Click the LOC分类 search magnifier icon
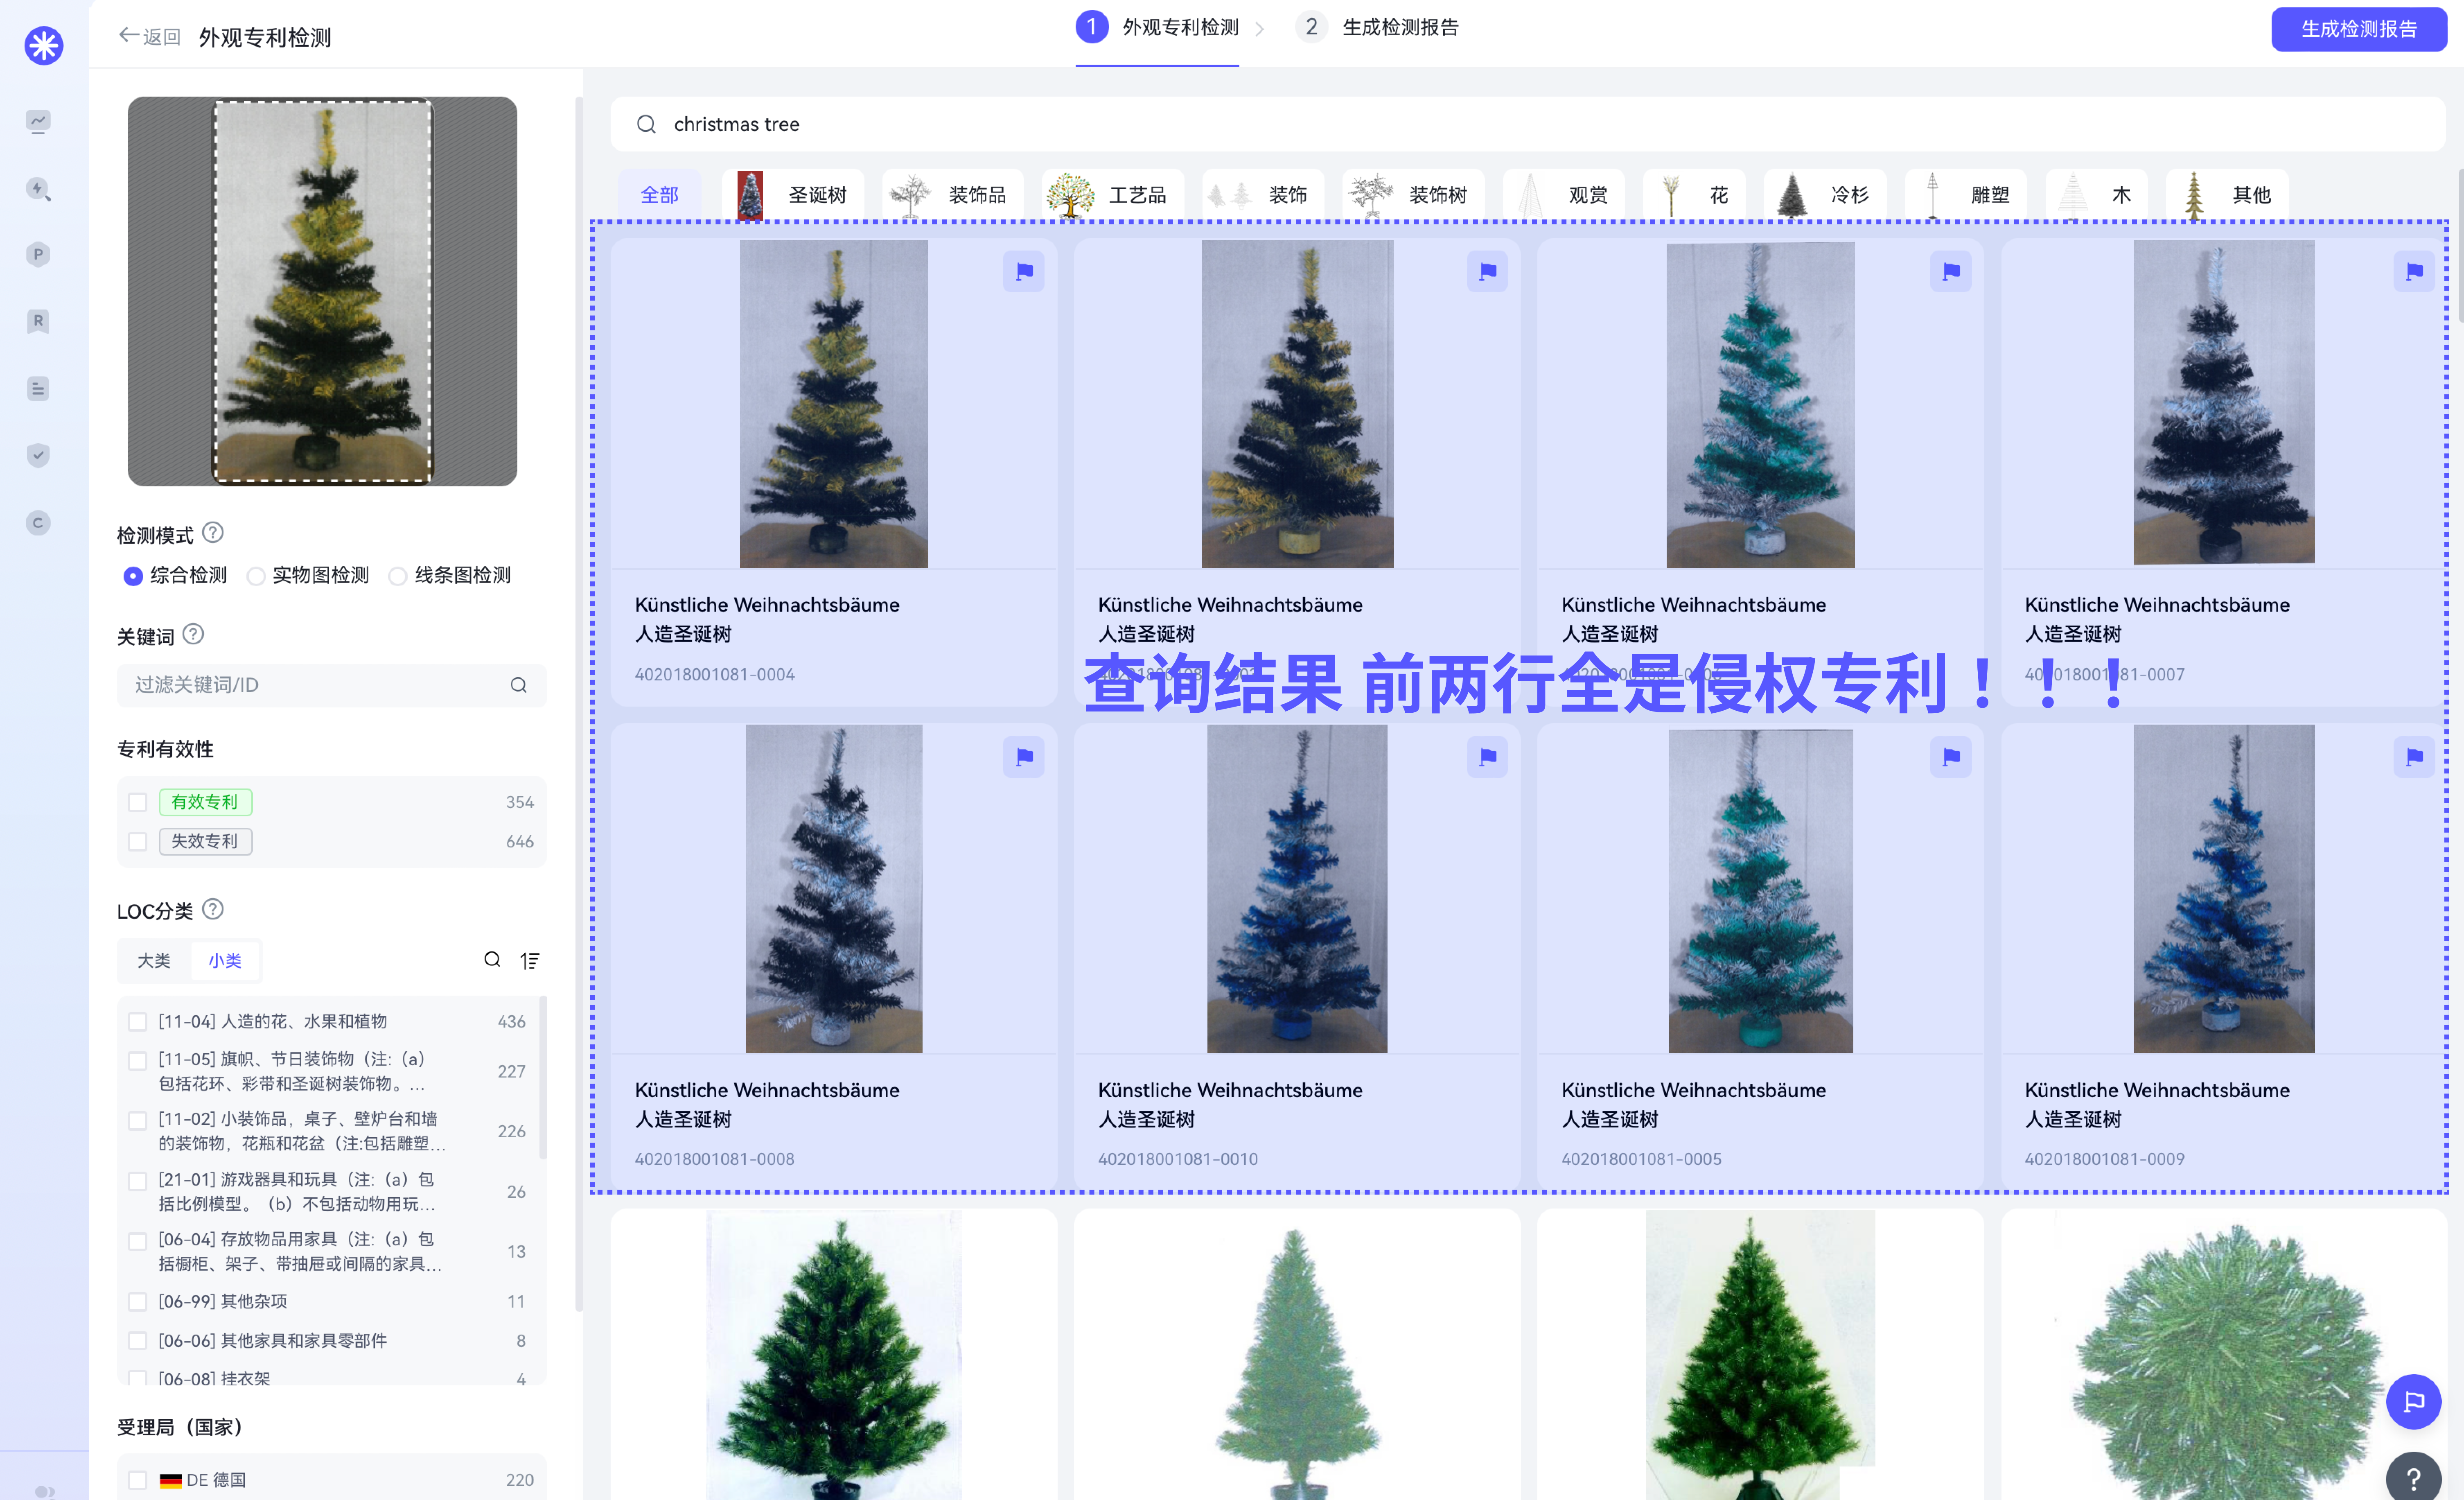Image resolution: width=2464 pixels, height=1500 pixels. pyautogui.click(x=492, y=960)
